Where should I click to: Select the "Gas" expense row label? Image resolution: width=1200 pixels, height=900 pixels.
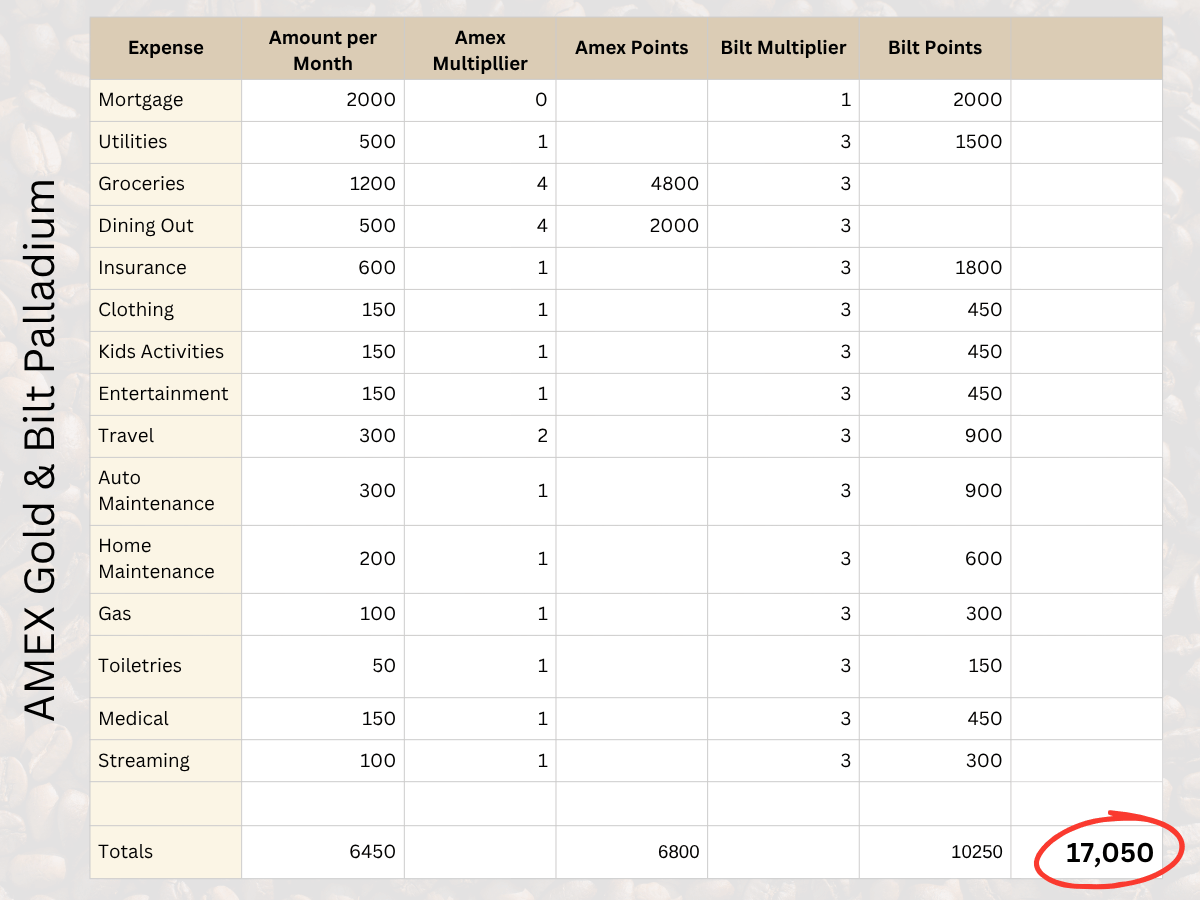pos(115,614)
